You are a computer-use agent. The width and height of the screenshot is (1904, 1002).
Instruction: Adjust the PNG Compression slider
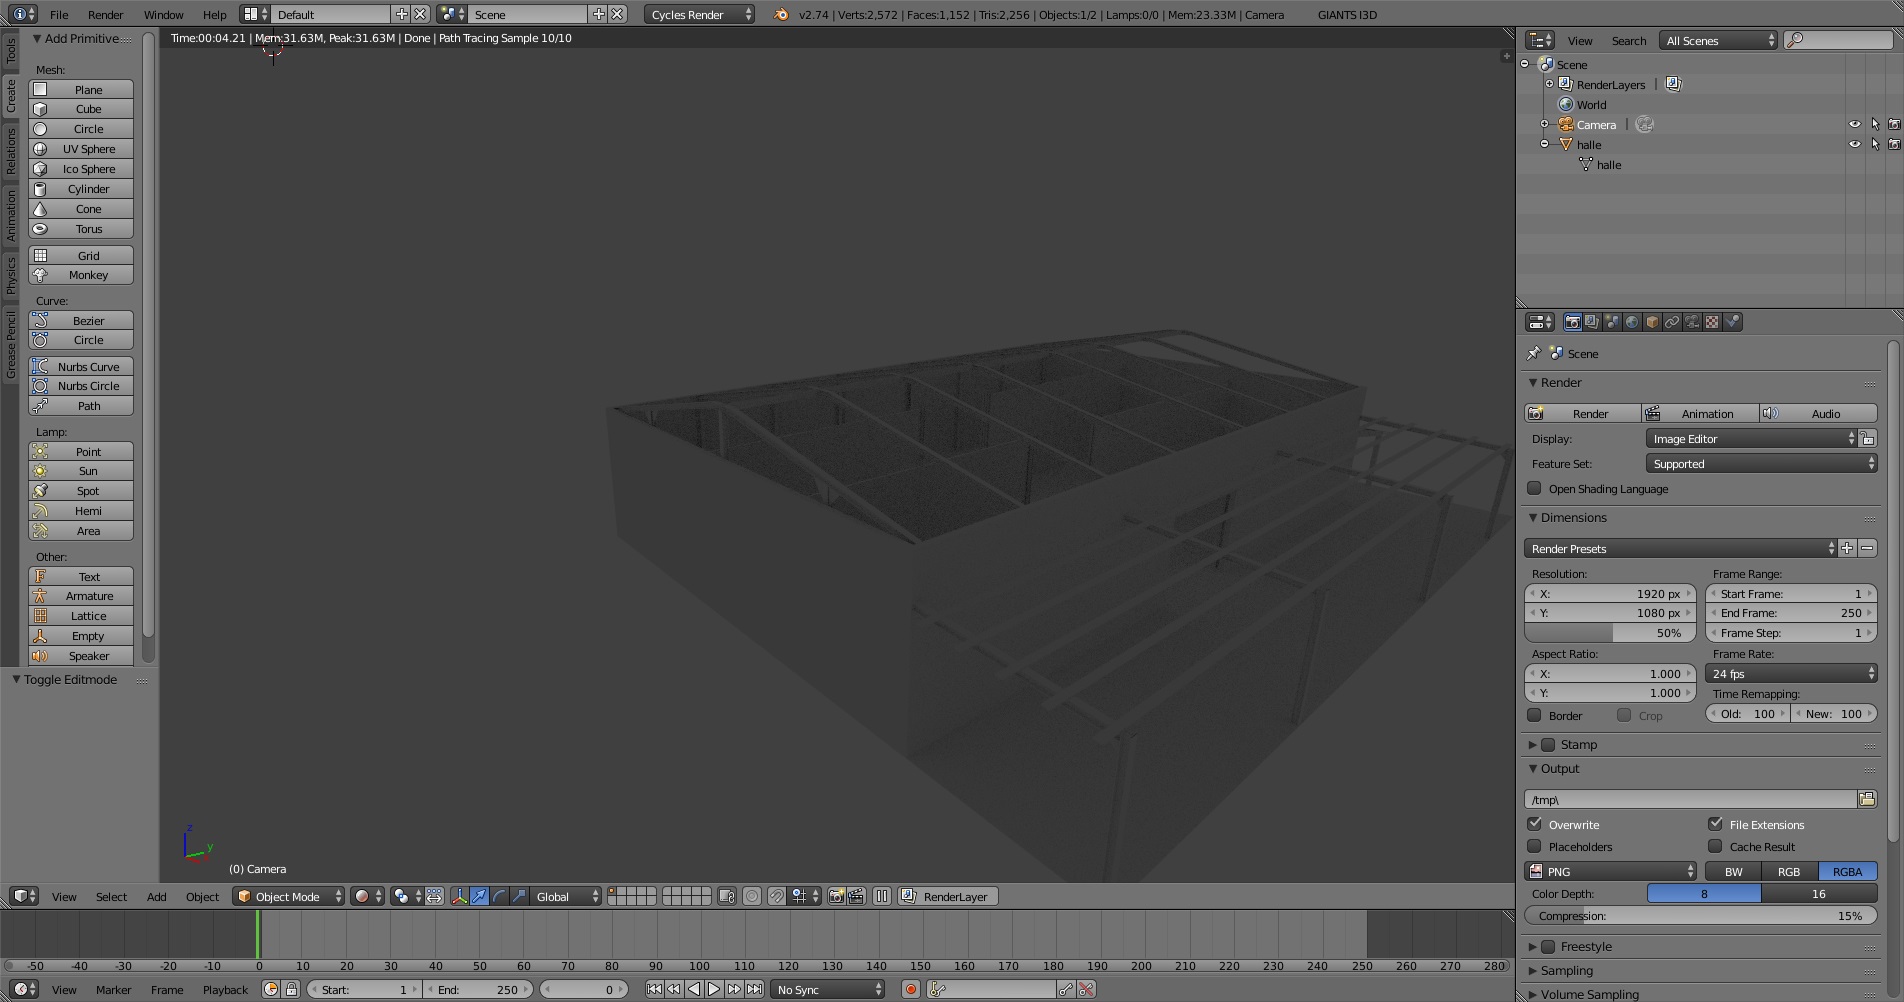click(x=1700, y=916)
